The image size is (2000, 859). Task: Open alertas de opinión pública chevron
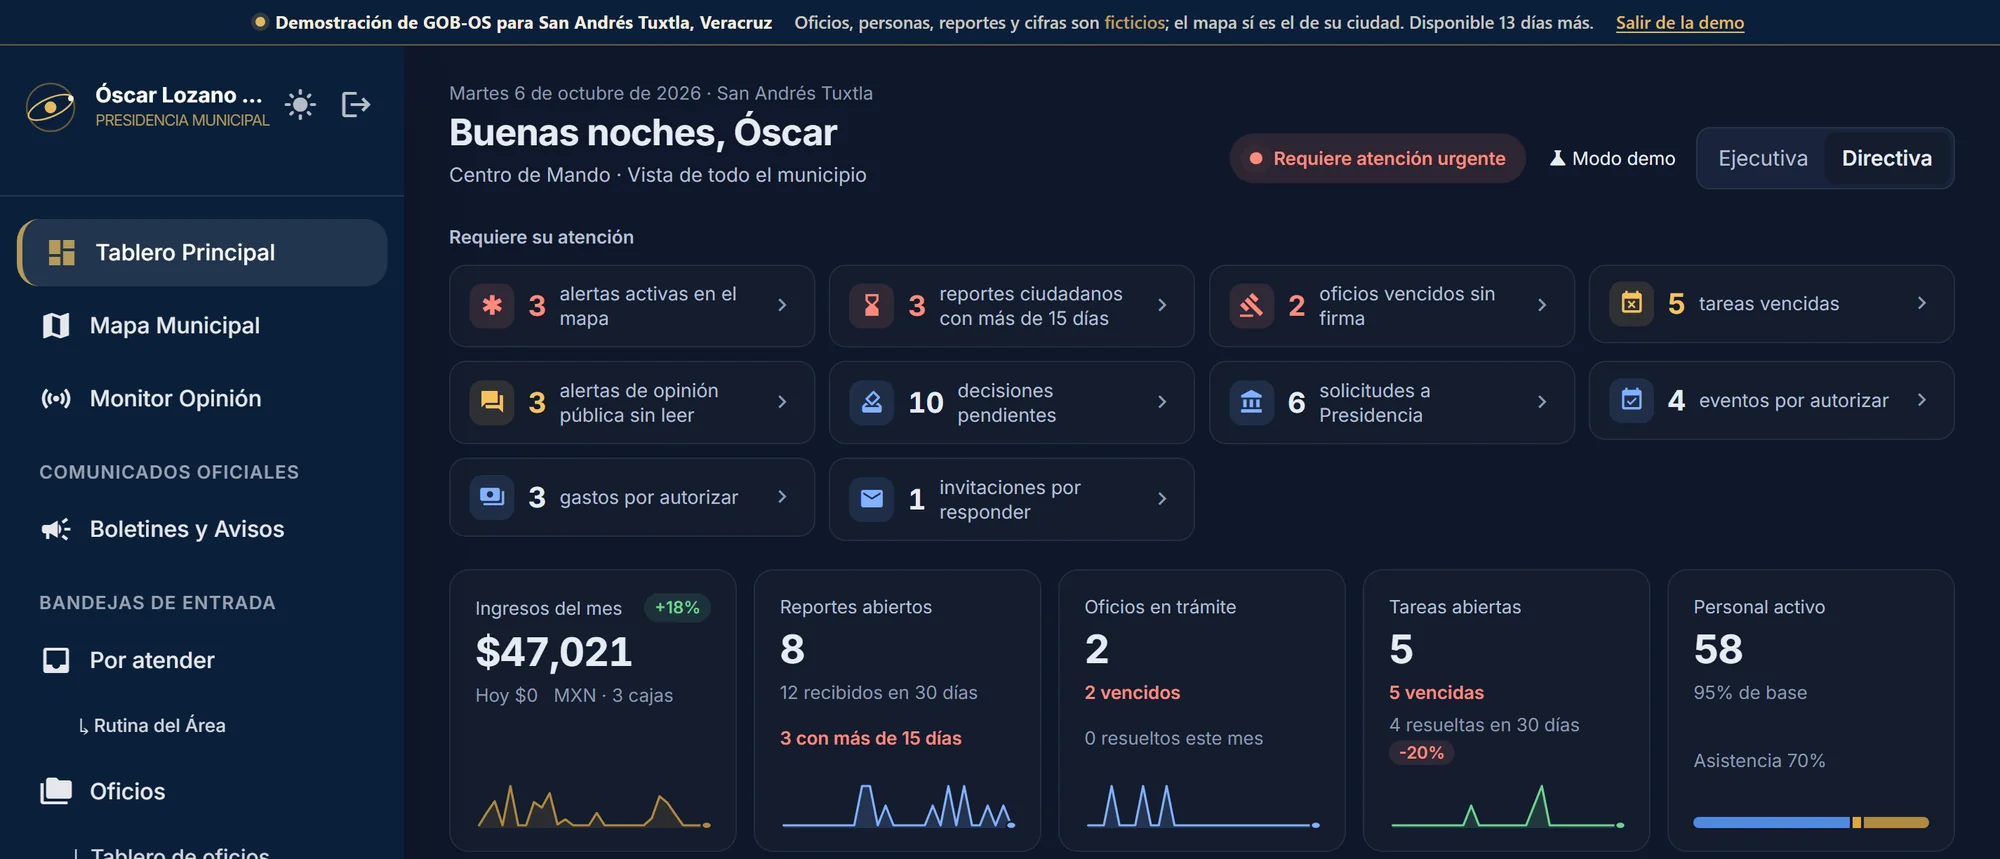coord(782,402)
